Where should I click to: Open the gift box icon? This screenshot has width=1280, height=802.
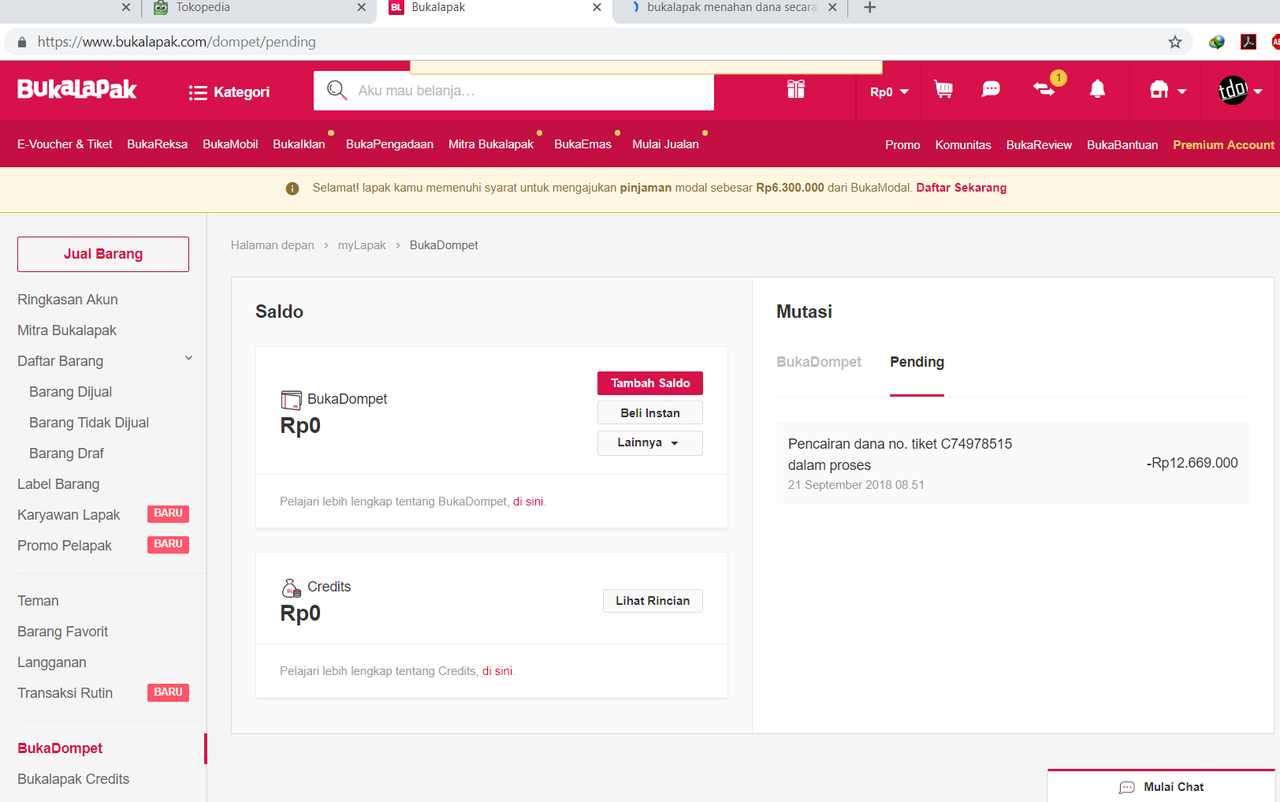(x=796, y=89)
